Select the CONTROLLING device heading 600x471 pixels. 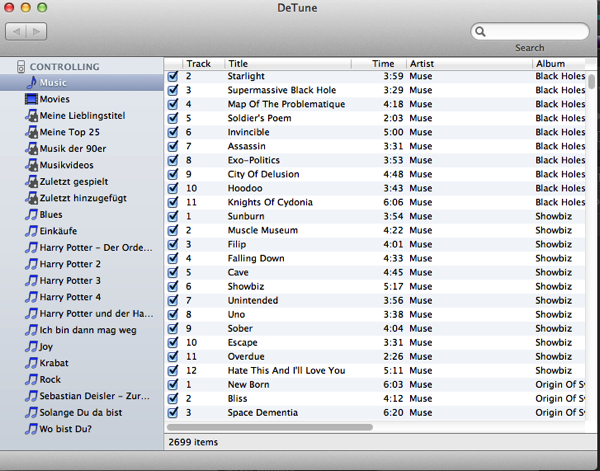(64, 67)
